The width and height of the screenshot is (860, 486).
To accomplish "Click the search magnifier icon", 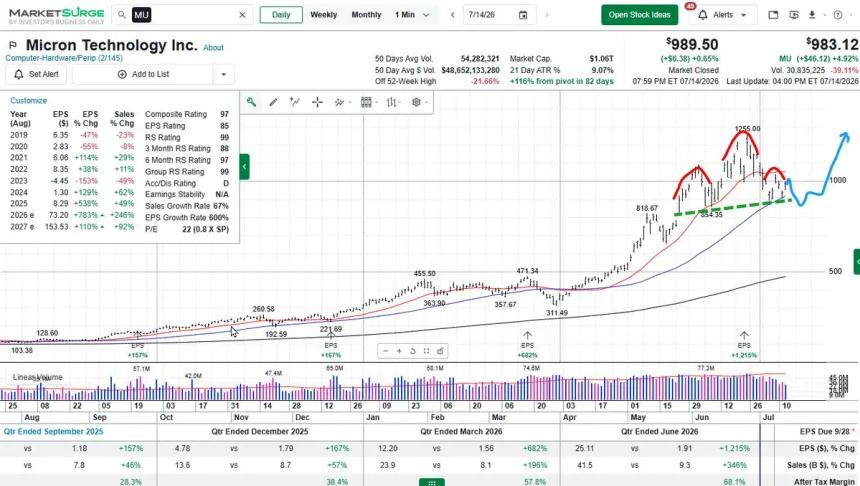I will (122, 15).
